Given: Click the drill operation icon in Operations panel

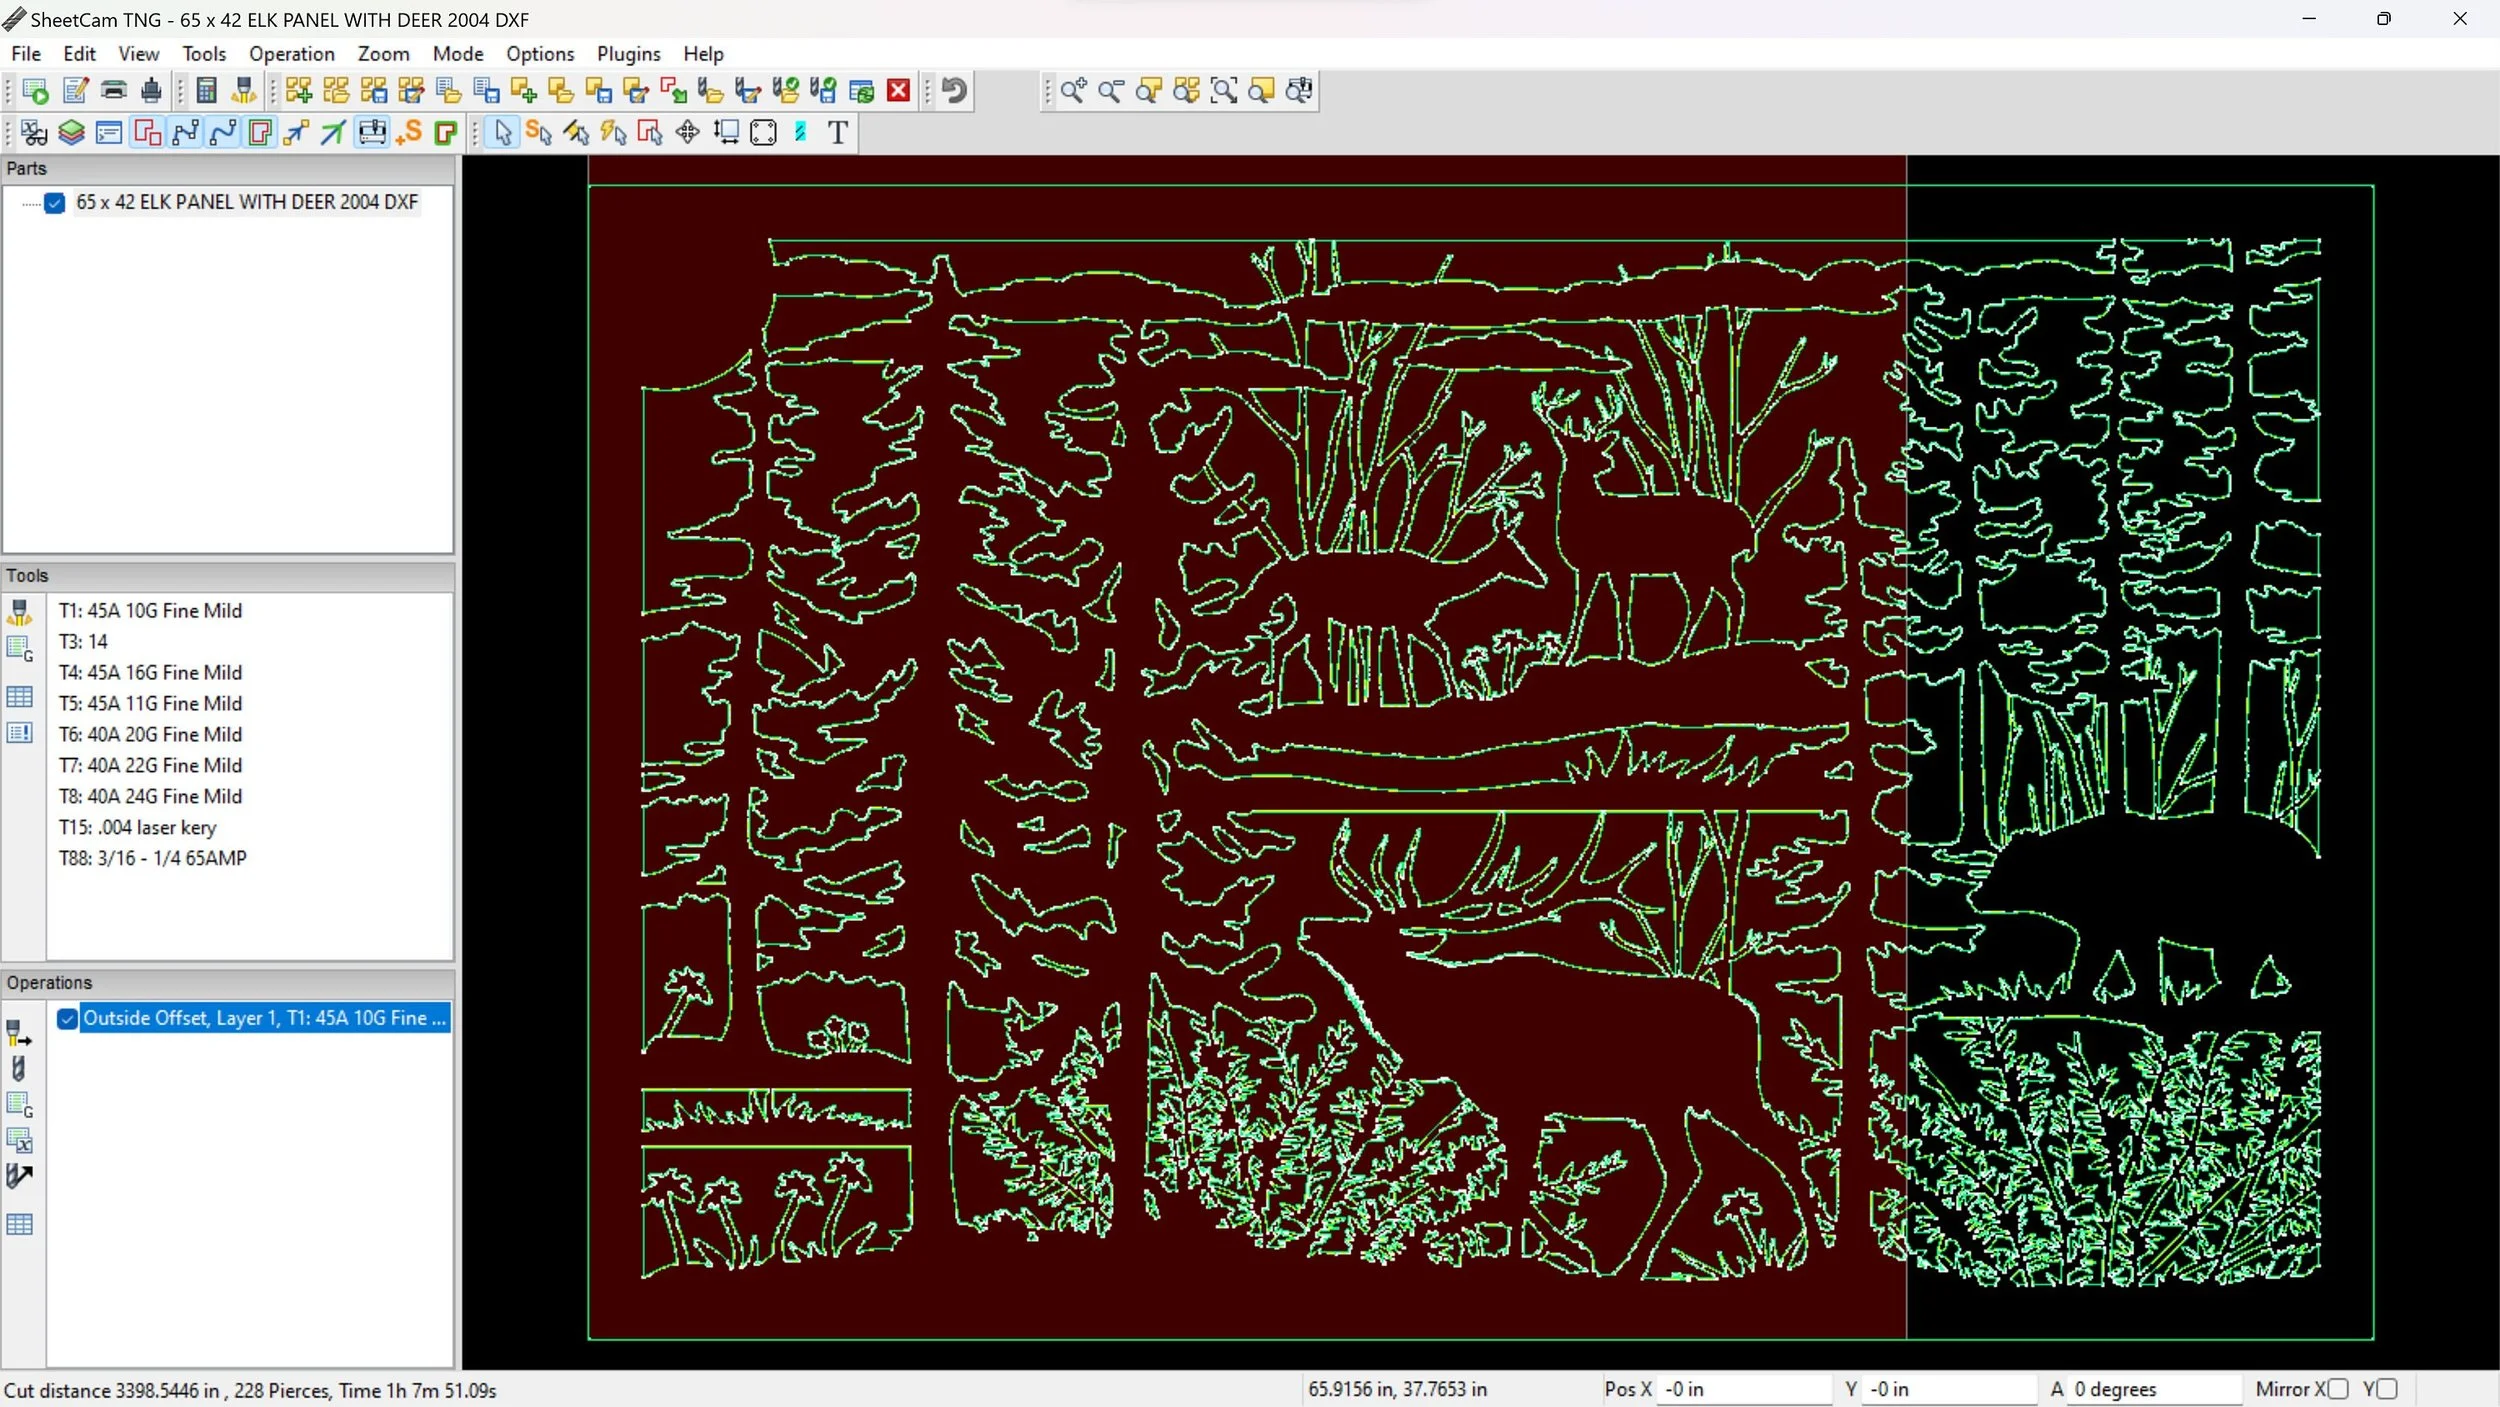Looking at the screenshot, I should [19, 1069].
